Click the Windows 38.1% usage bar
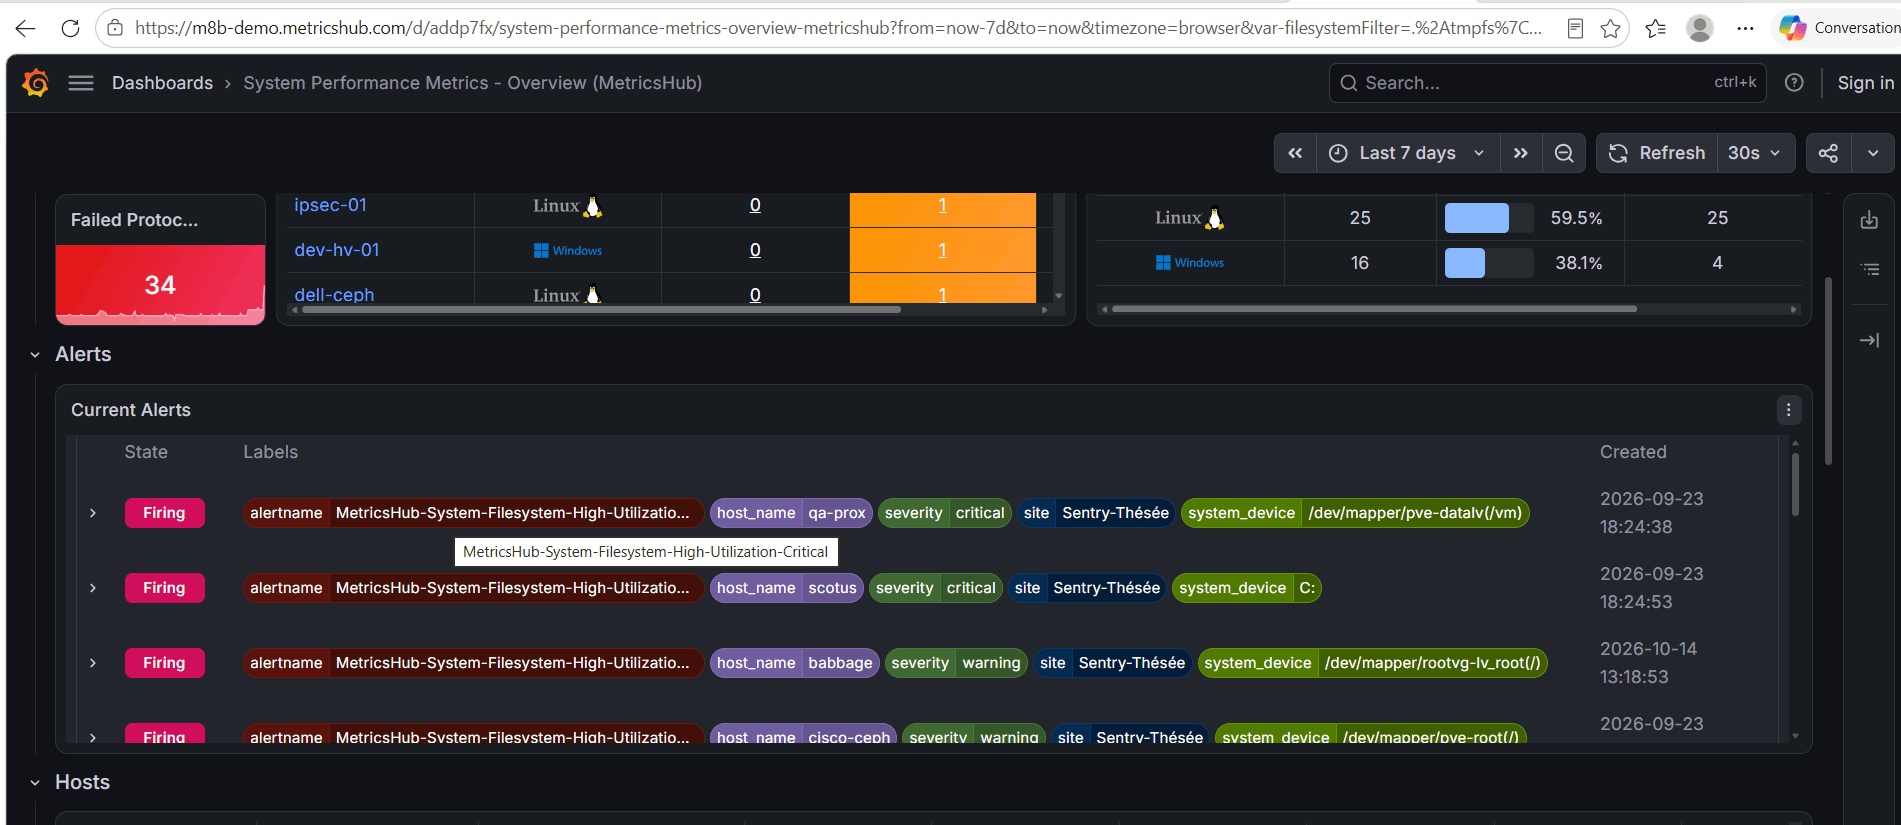Viewport: 1901px width, 825px height. (1489, 263)
